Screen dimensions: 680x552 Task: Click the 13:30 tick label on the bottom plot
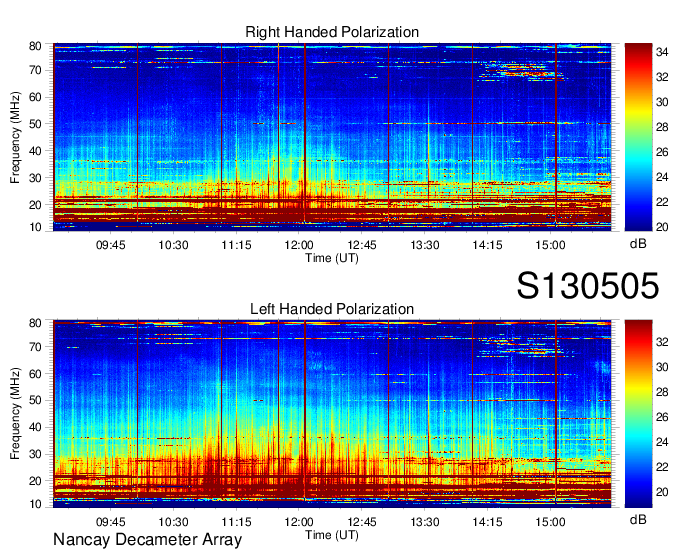pos(425,522)
